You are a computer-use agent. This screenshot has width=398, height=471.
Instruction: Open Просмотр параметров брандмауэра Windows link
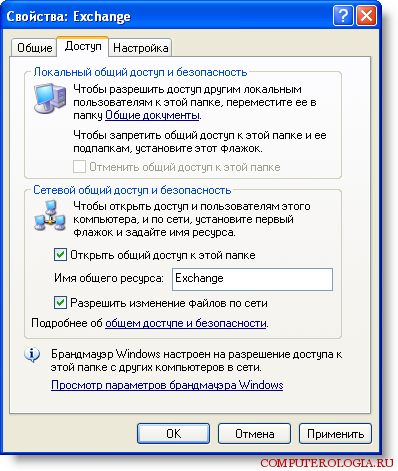point(167,385)
